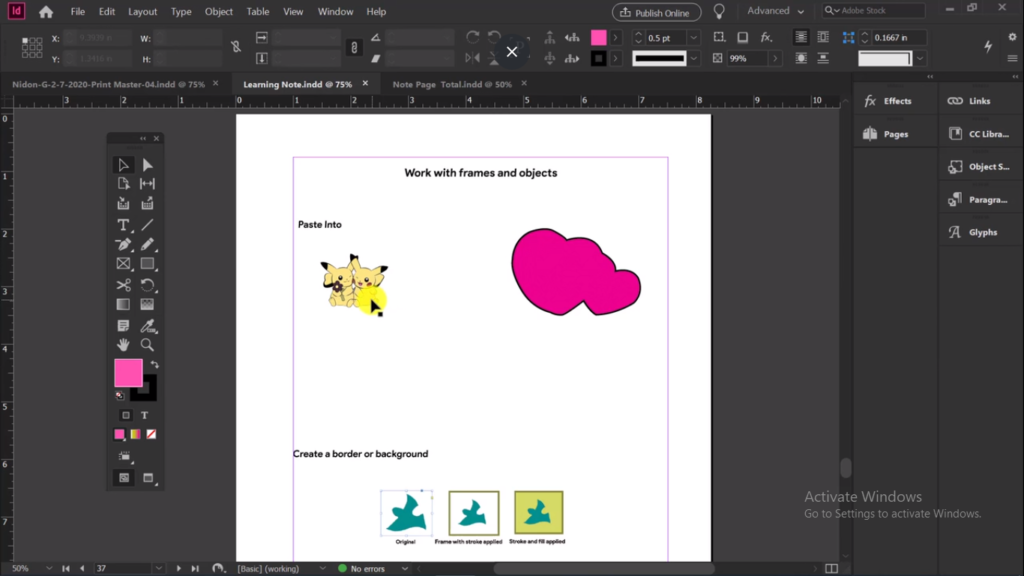
Task: Toggle formatting affects container button
Action: (x=126, y=415)
